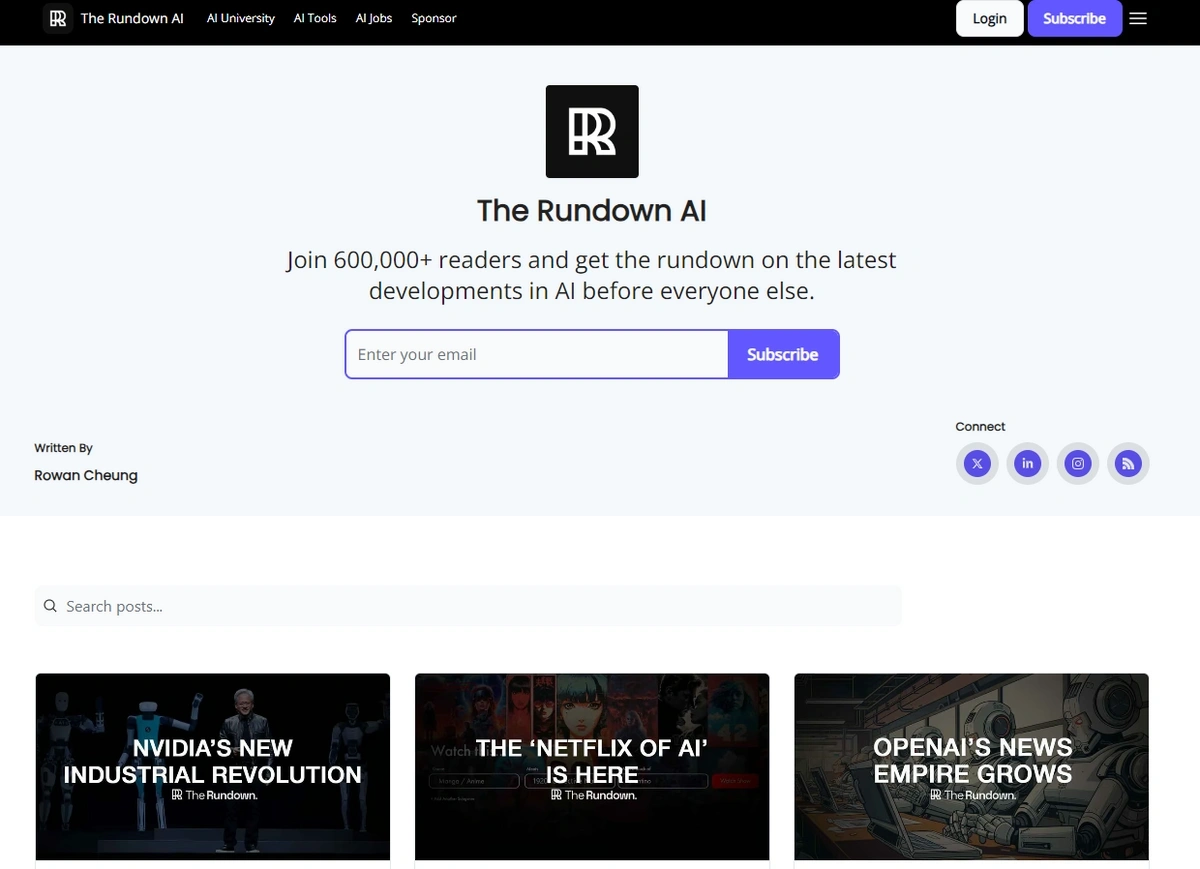The height and width of the screenshot is (869, 1200).
Task: Click the 'Join 600,000+ readers' tagline
Action: pyautogui.click(x=592, y=275)
